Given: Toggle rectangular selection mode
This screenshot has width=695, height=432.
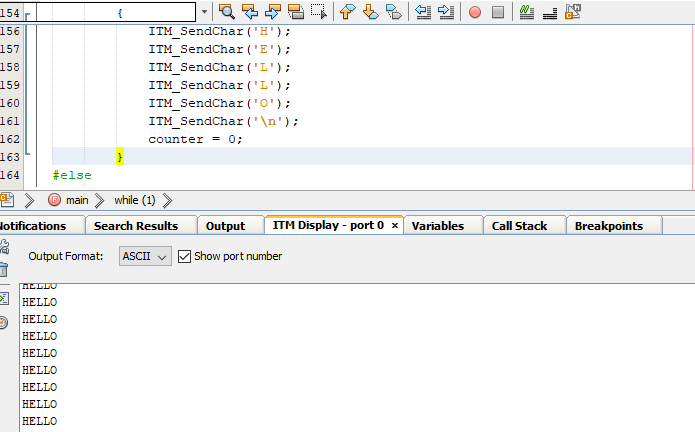Looking at the screenshot, I should tap(319, 12).
